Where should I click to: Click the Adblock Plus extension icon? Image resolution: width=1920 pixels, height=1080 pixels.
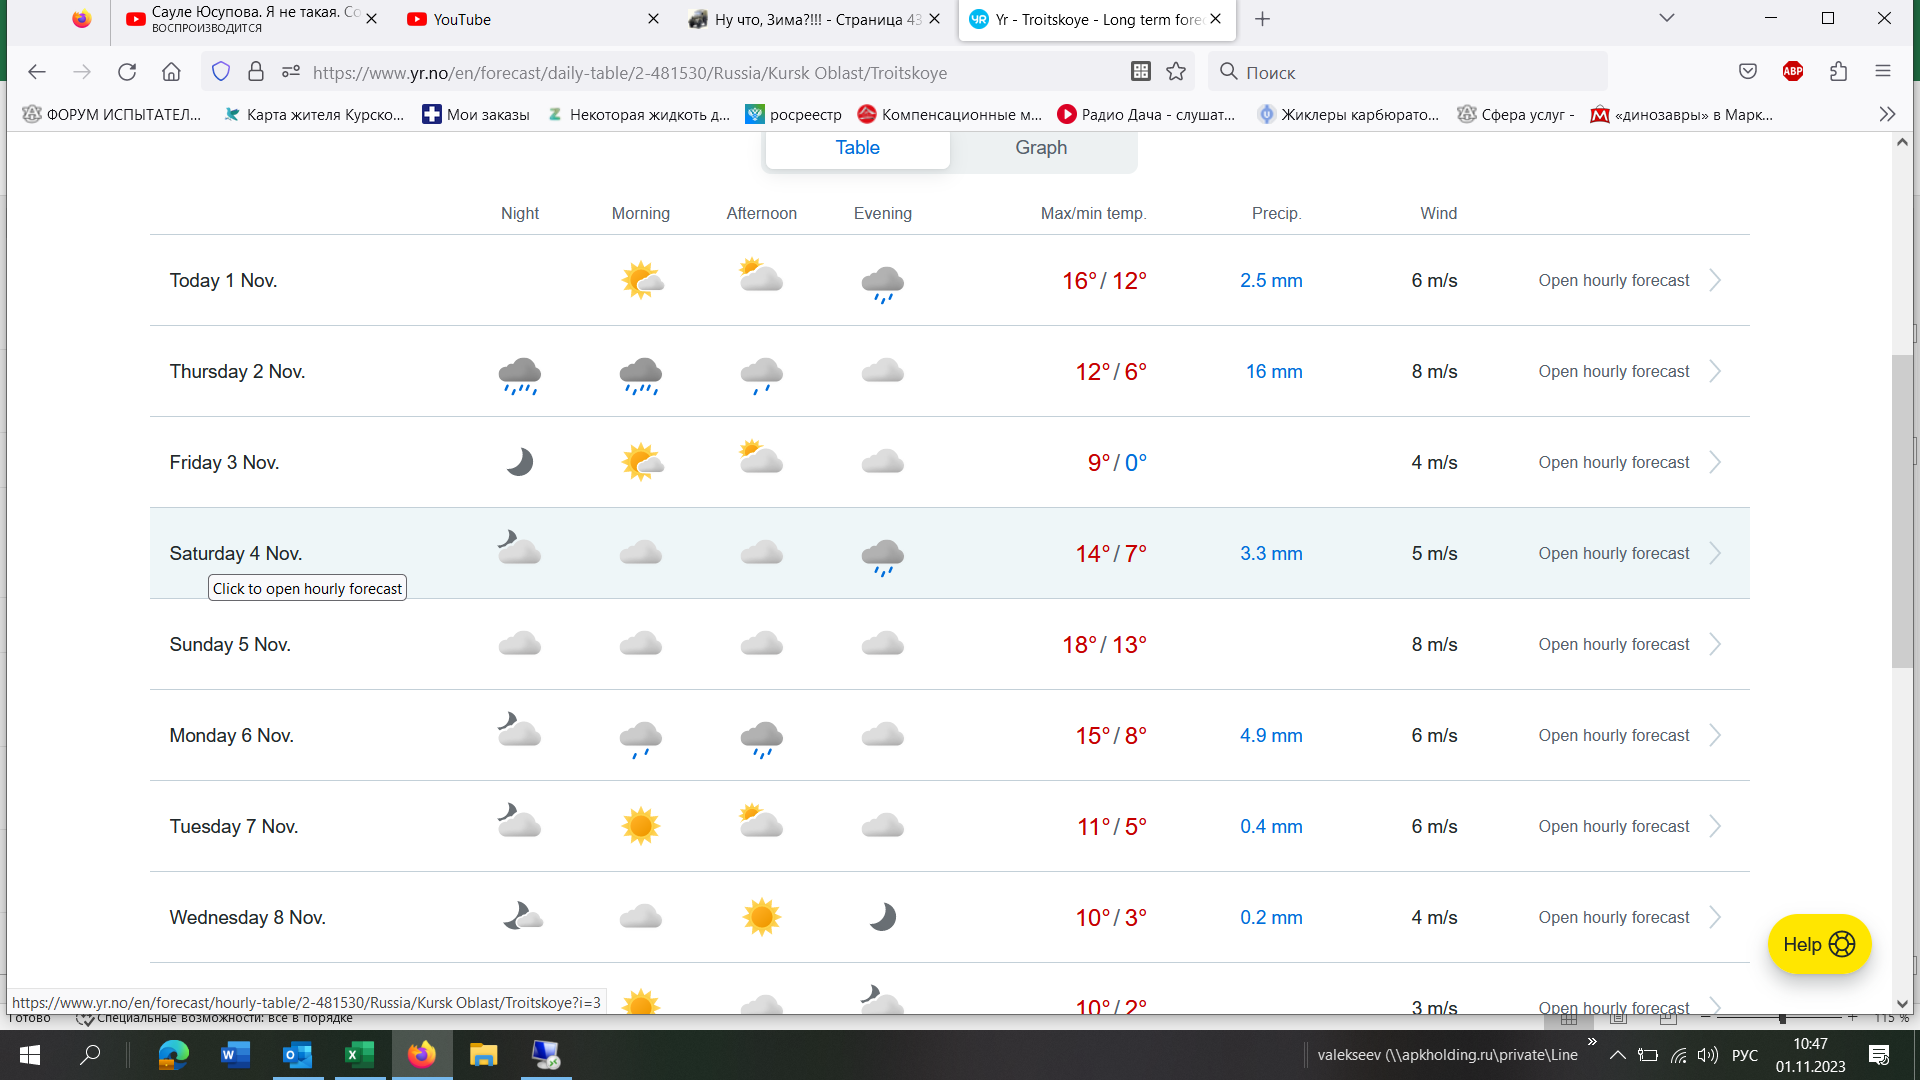click(1793, 72)
